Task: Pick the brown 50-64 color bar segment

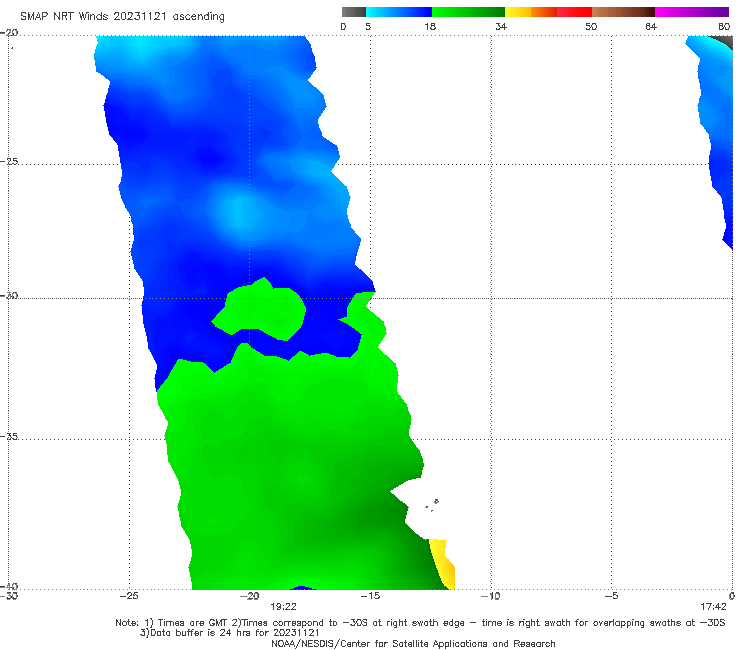Action: 623,12
